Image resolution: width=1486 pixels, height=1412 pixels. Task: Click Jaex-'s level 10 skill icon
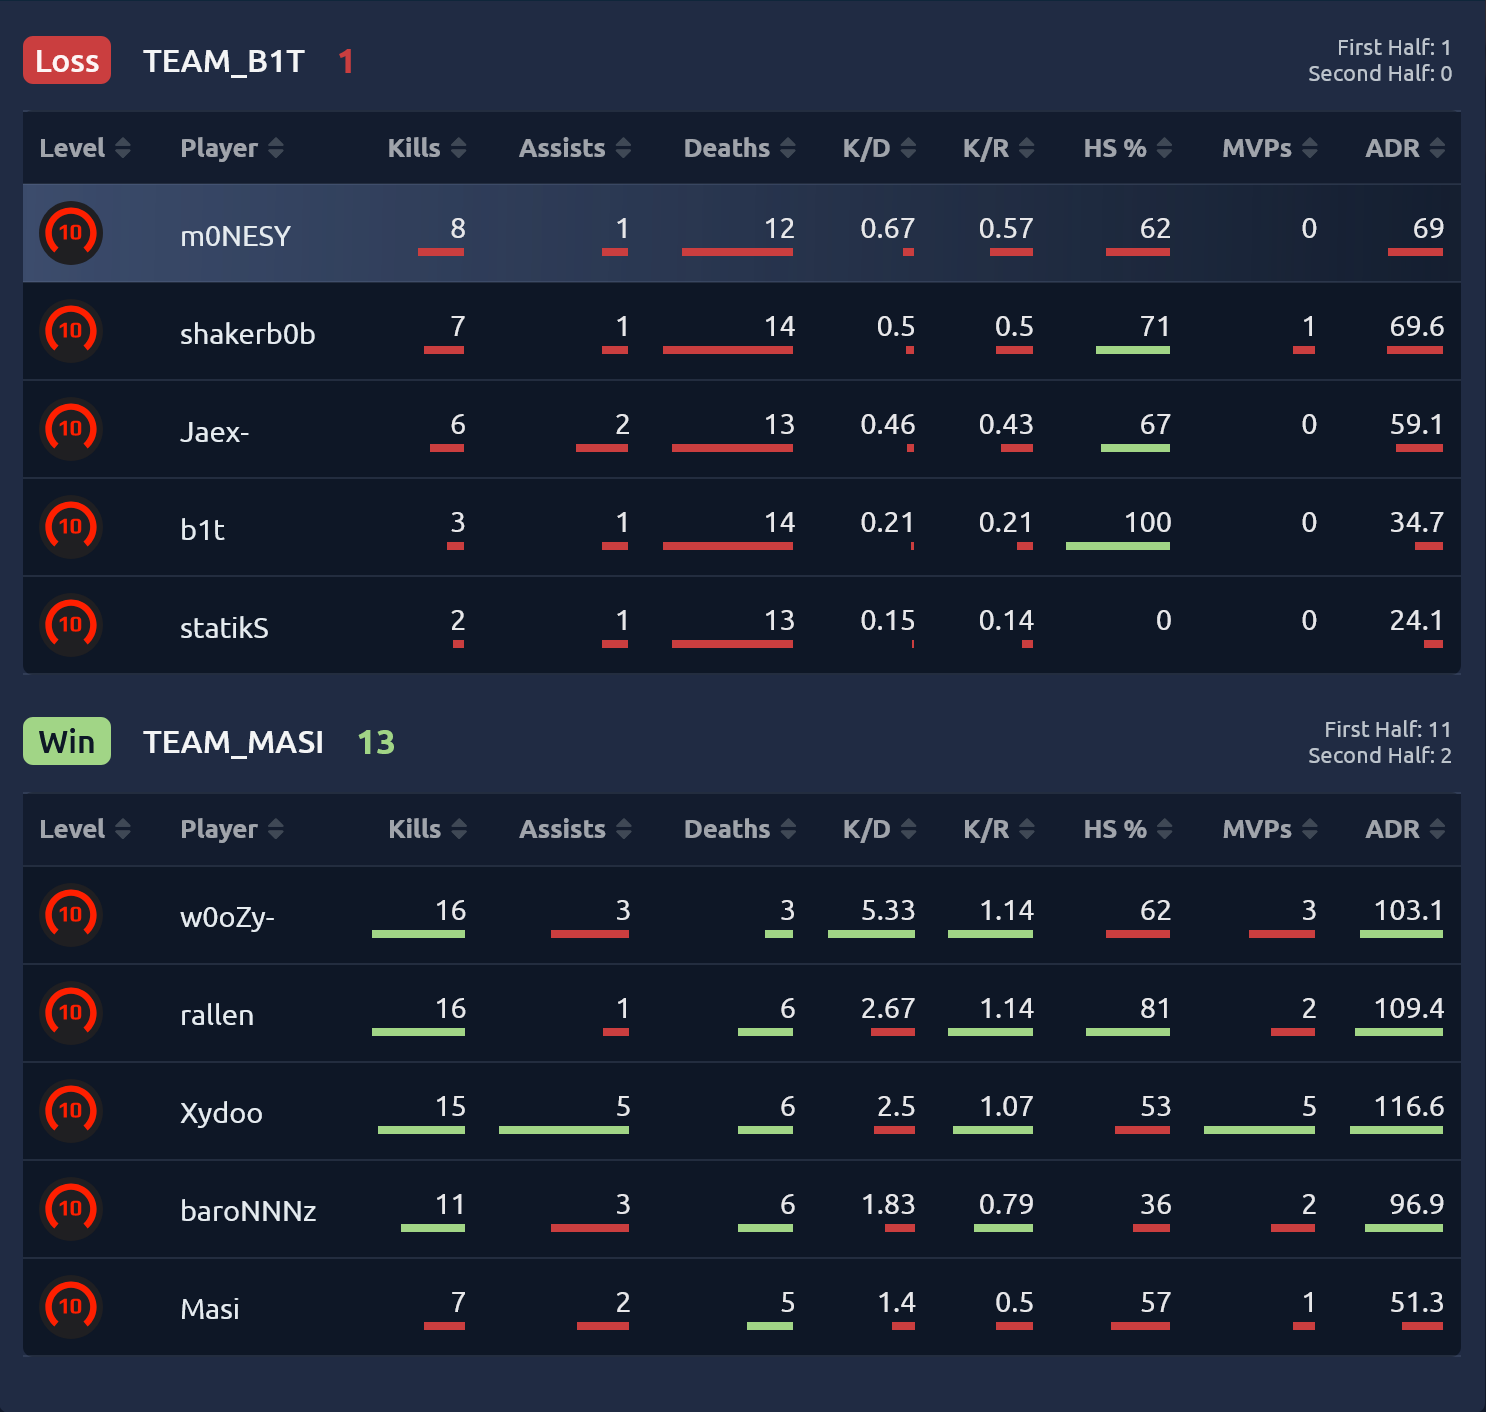[x=71, y=429]
